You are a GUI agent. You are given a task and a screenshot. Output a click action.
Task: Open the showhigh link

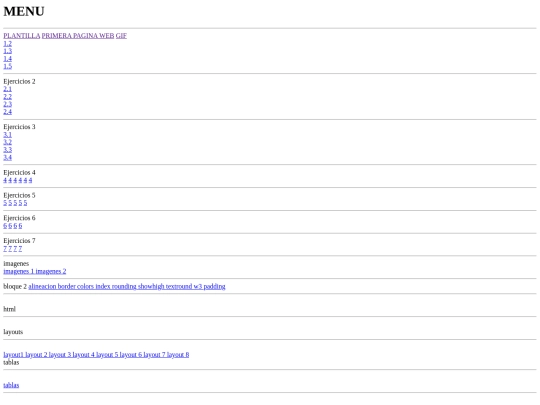point(151,287)
